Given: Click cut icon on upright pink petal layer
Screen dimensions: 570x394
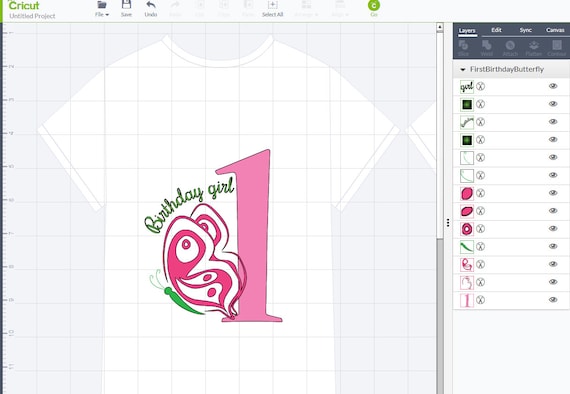Looking at the screenshot, I should click(481, 193).
